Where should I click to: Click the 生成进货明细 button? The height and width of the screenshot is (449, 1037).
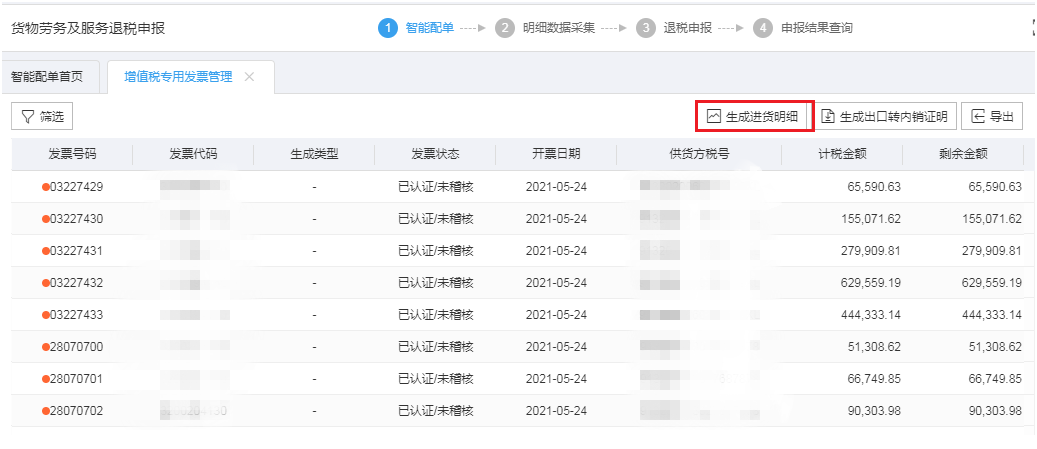tap(754, 117)
